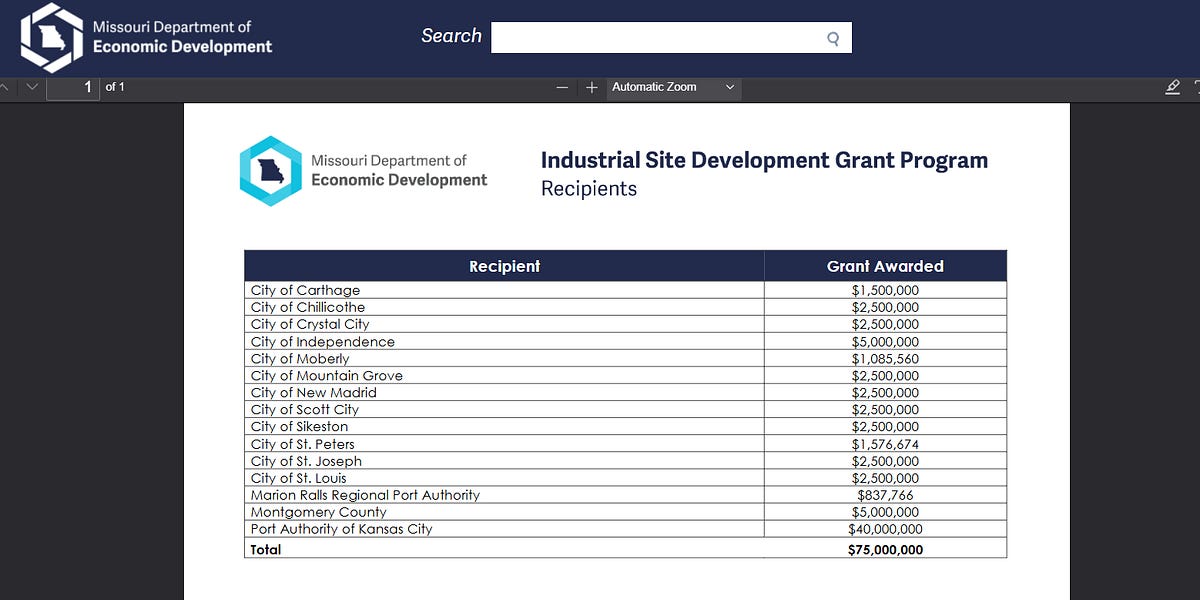The height and width of the screenshot is (600, 1200).
Task: Focus the Search input box
Action: (x=671, y=38)
